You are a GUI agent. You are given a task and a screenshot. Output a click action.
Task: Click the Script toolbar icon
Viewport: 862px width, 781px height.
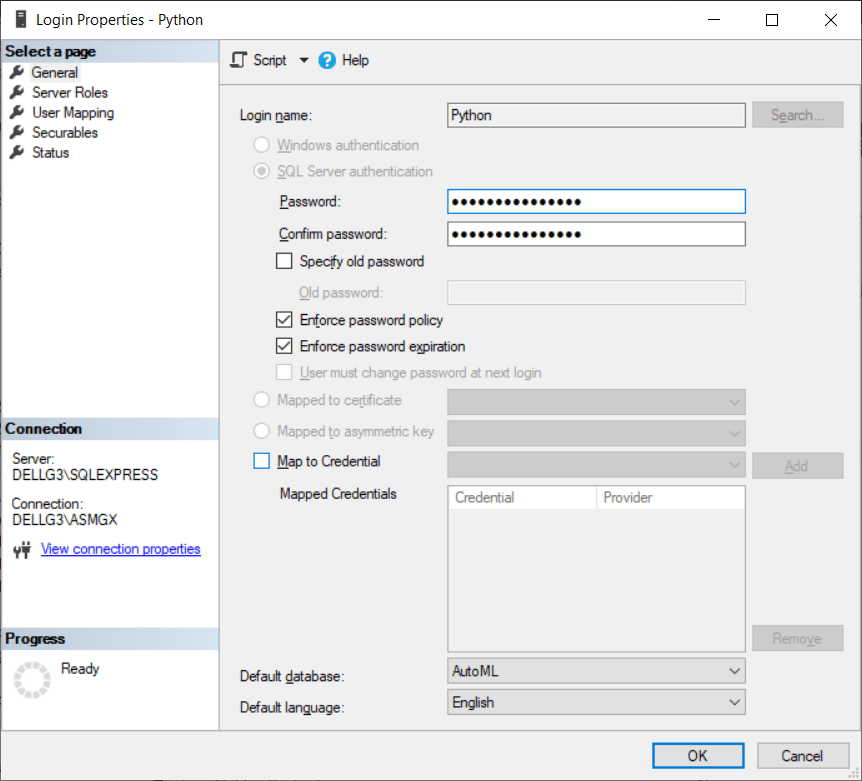[238, 59]
